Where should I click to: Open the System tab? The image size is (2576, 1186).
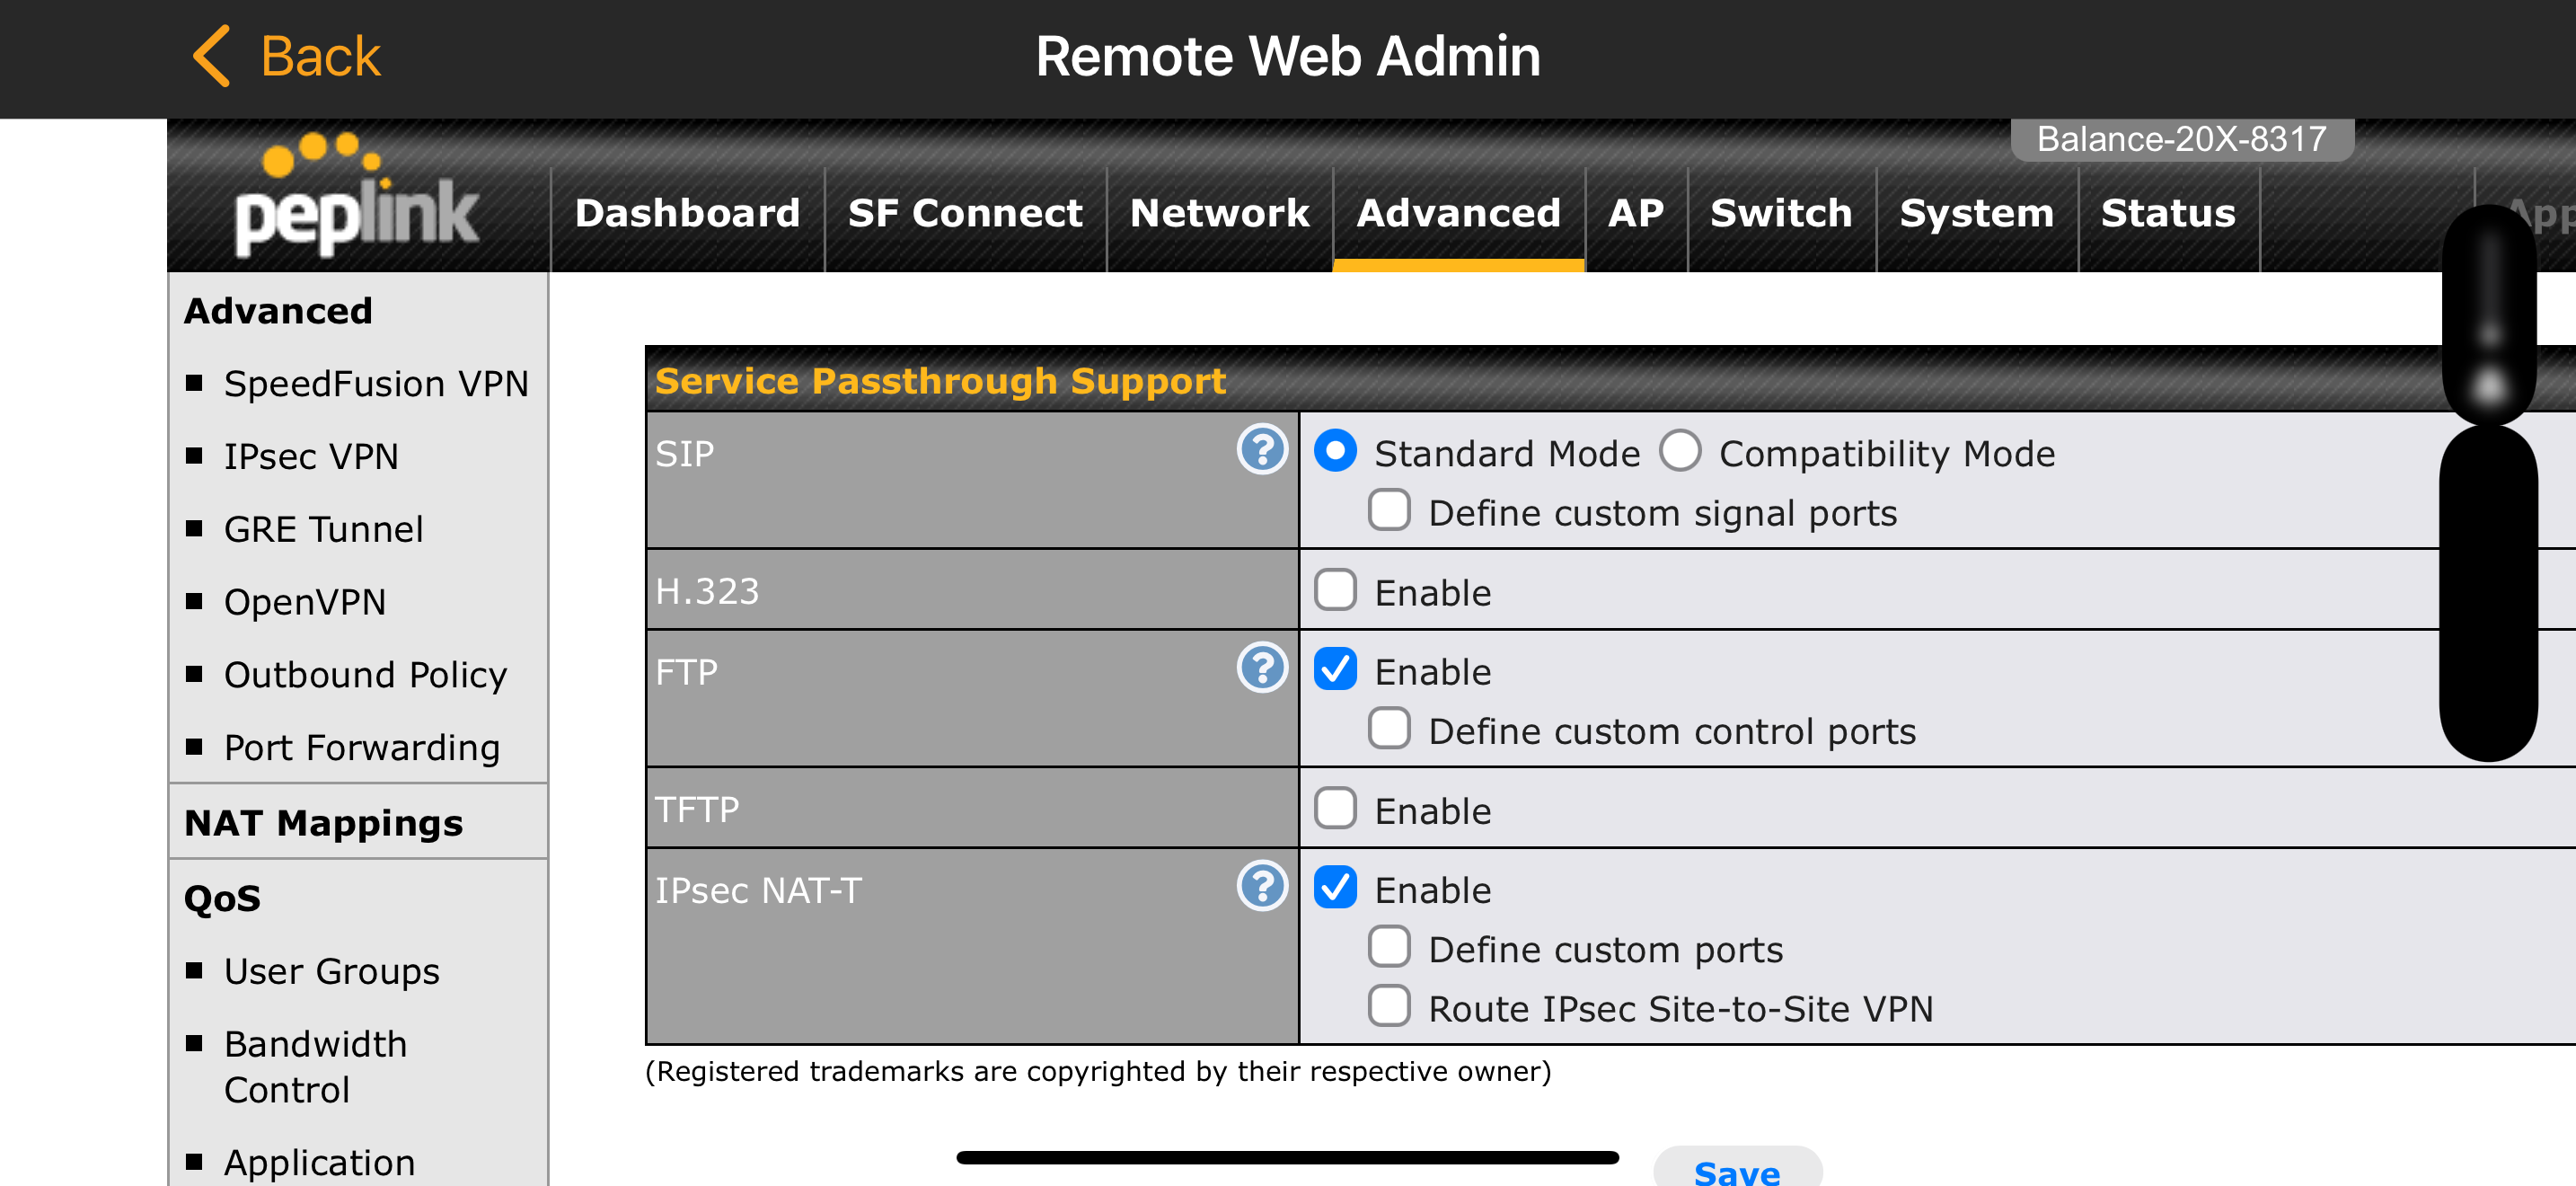1976,214
